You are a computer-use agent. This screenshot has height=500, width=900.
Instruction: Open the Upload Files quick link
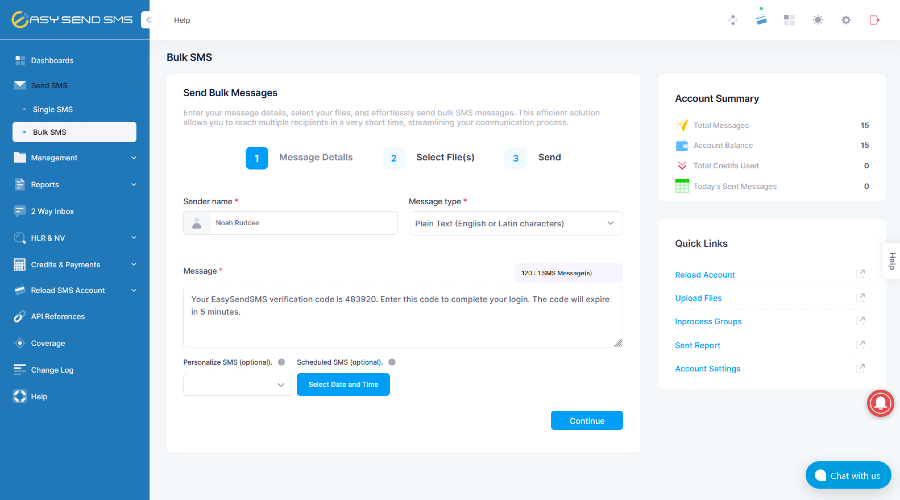699,298
